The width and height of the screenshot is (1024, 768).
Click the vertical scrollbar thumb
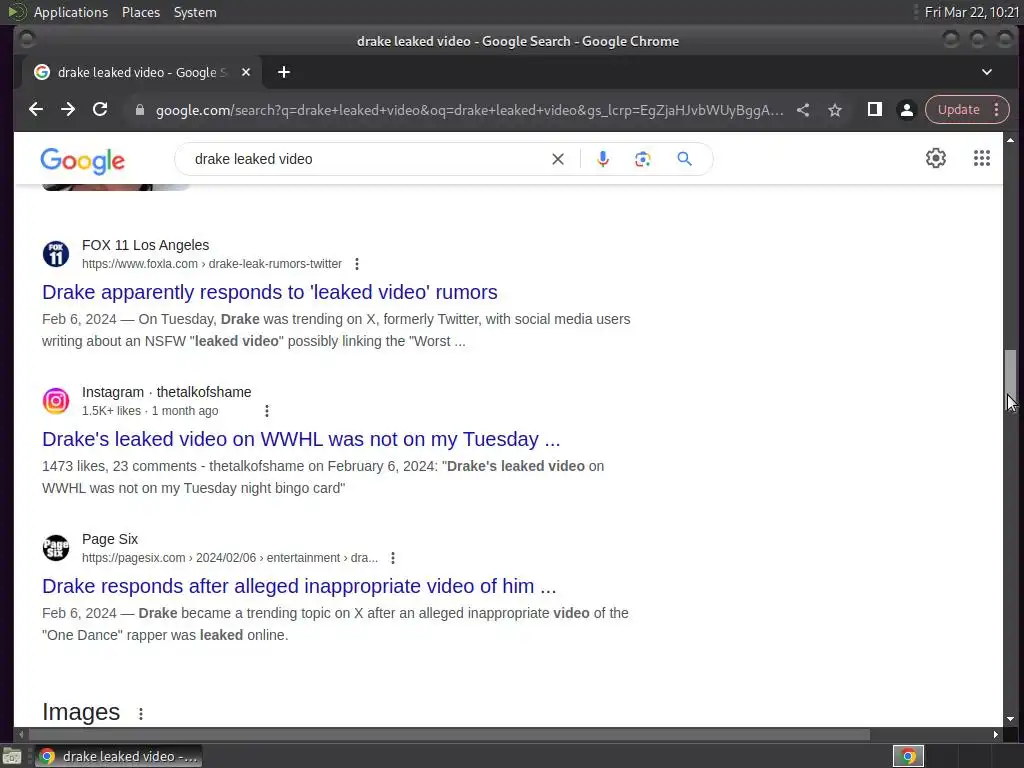click(x=1010, y=378)
